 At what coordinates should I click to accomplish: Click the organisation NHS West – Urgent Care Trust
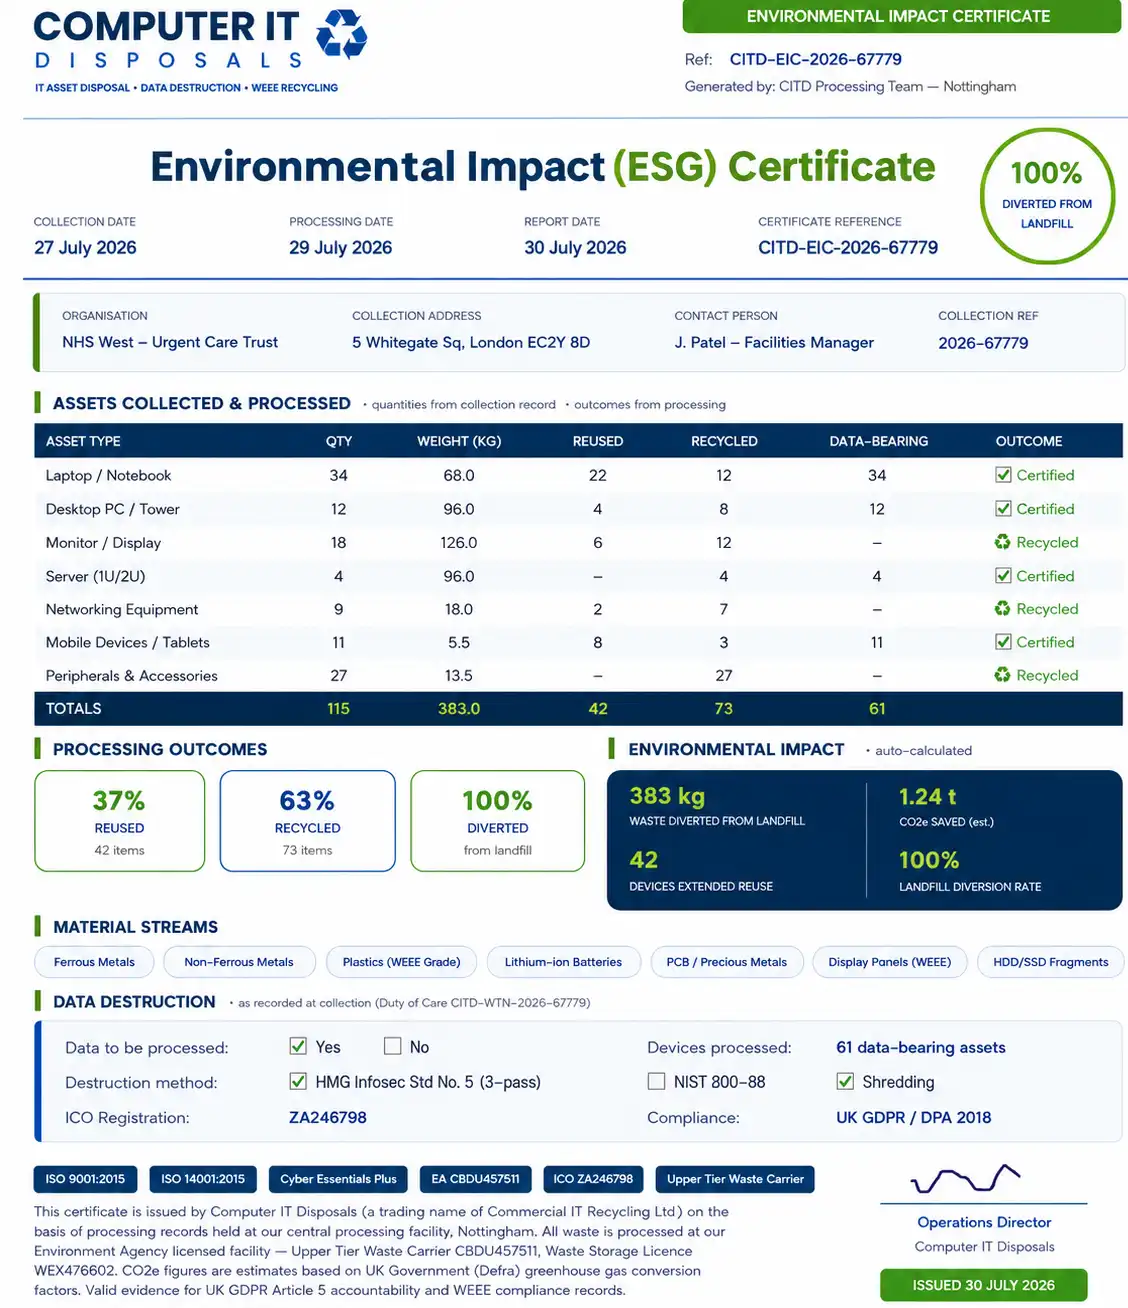coord(170,342)
